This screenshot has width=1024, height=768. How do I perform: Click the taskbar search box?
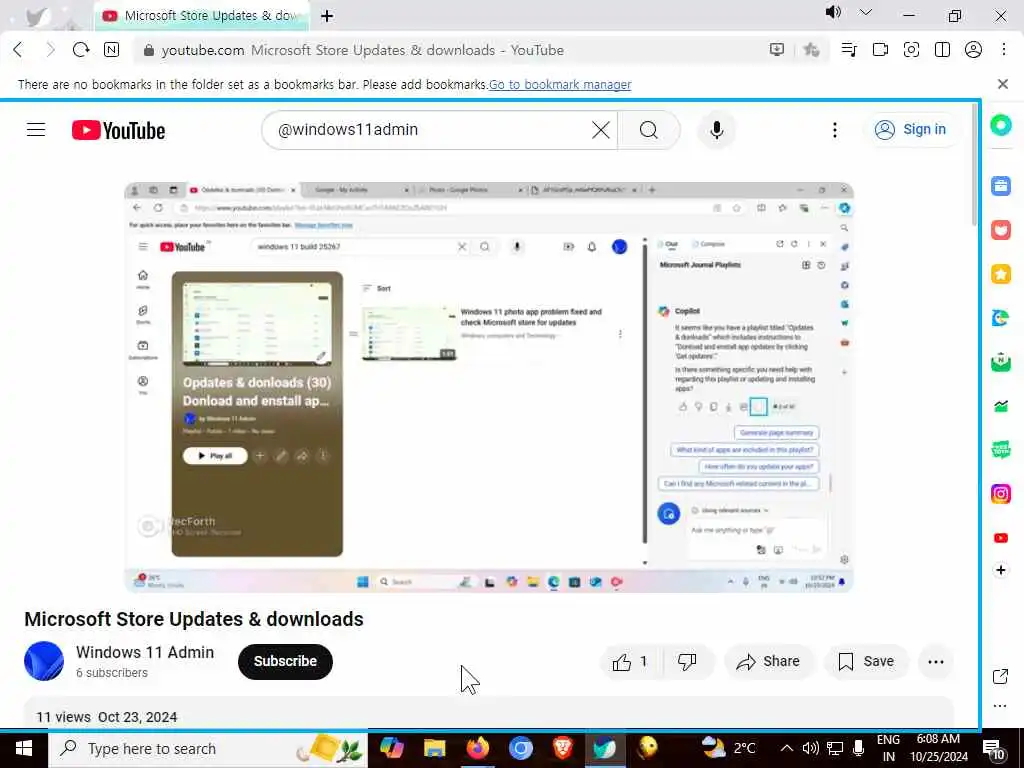pyautogui.click(x=208, y=748)
